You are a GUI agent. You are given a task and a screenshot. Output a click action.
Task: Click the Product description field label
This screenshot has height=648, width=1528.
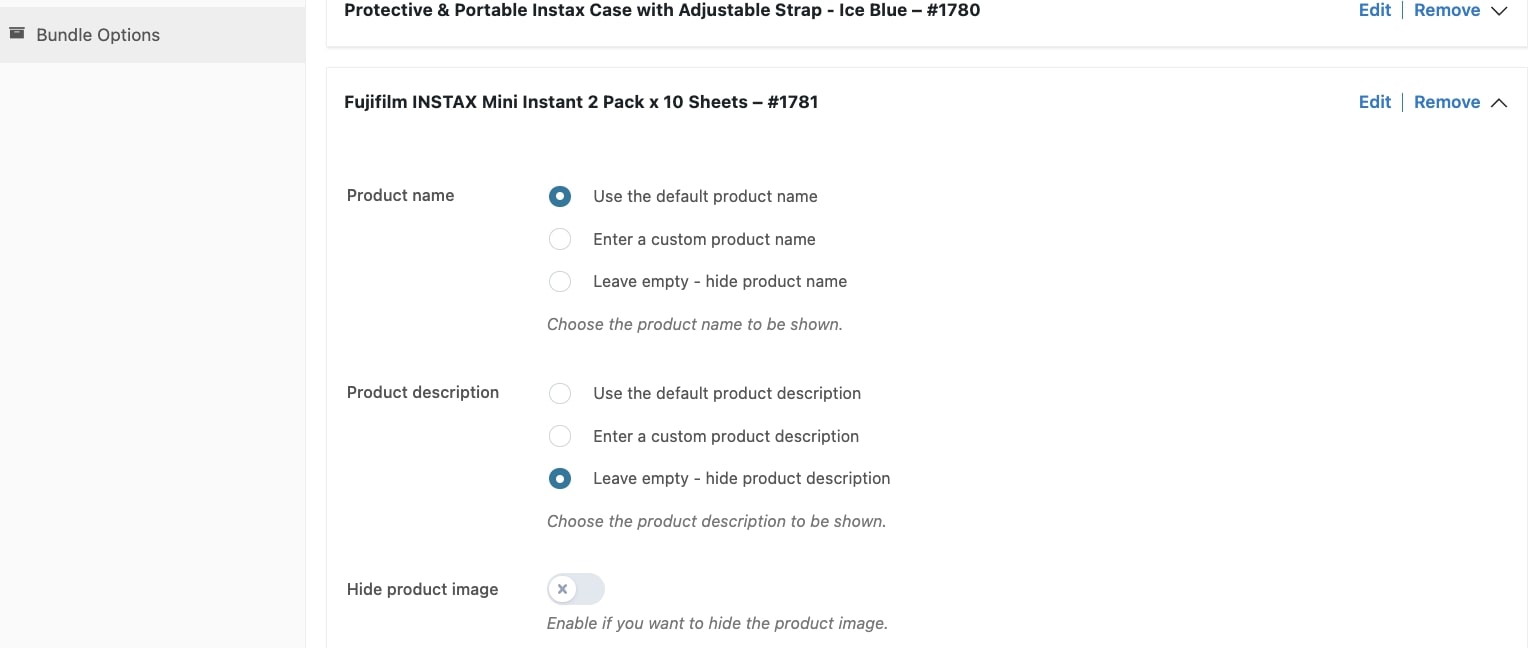pyautogui.click(x=423, y=392)
